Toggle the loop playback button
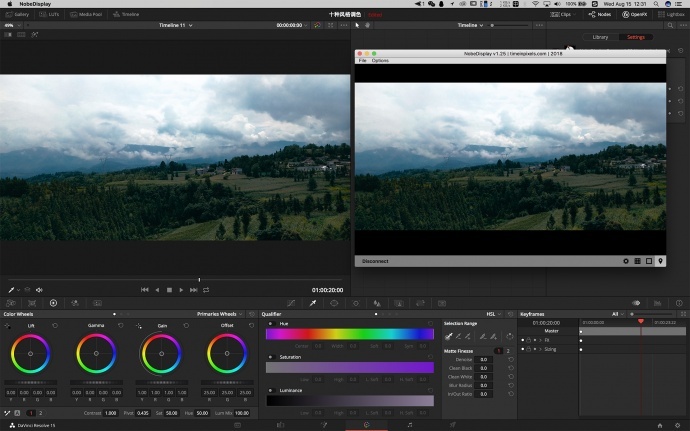This screenshot has width=690, height=431. pyautogui.click(x=206, y=290)
